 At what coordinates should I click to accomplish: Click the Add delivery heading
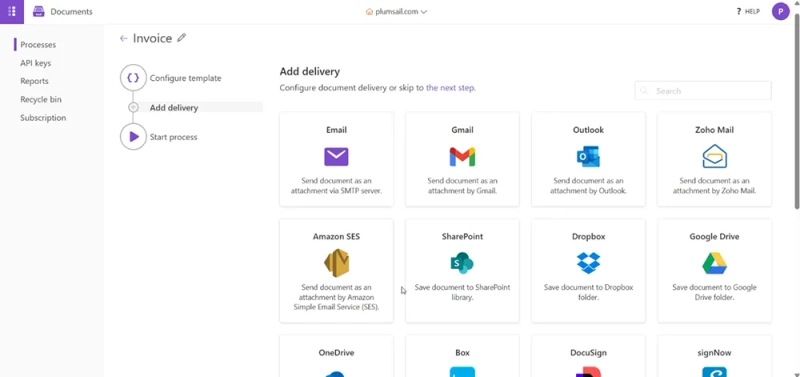310,71
